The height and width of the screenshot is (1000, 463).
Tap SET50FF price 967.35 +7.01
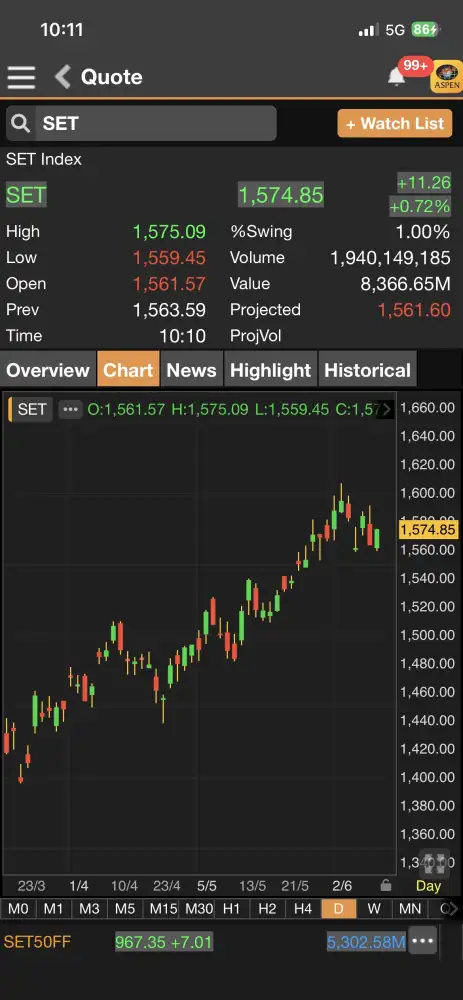[164, 941]
